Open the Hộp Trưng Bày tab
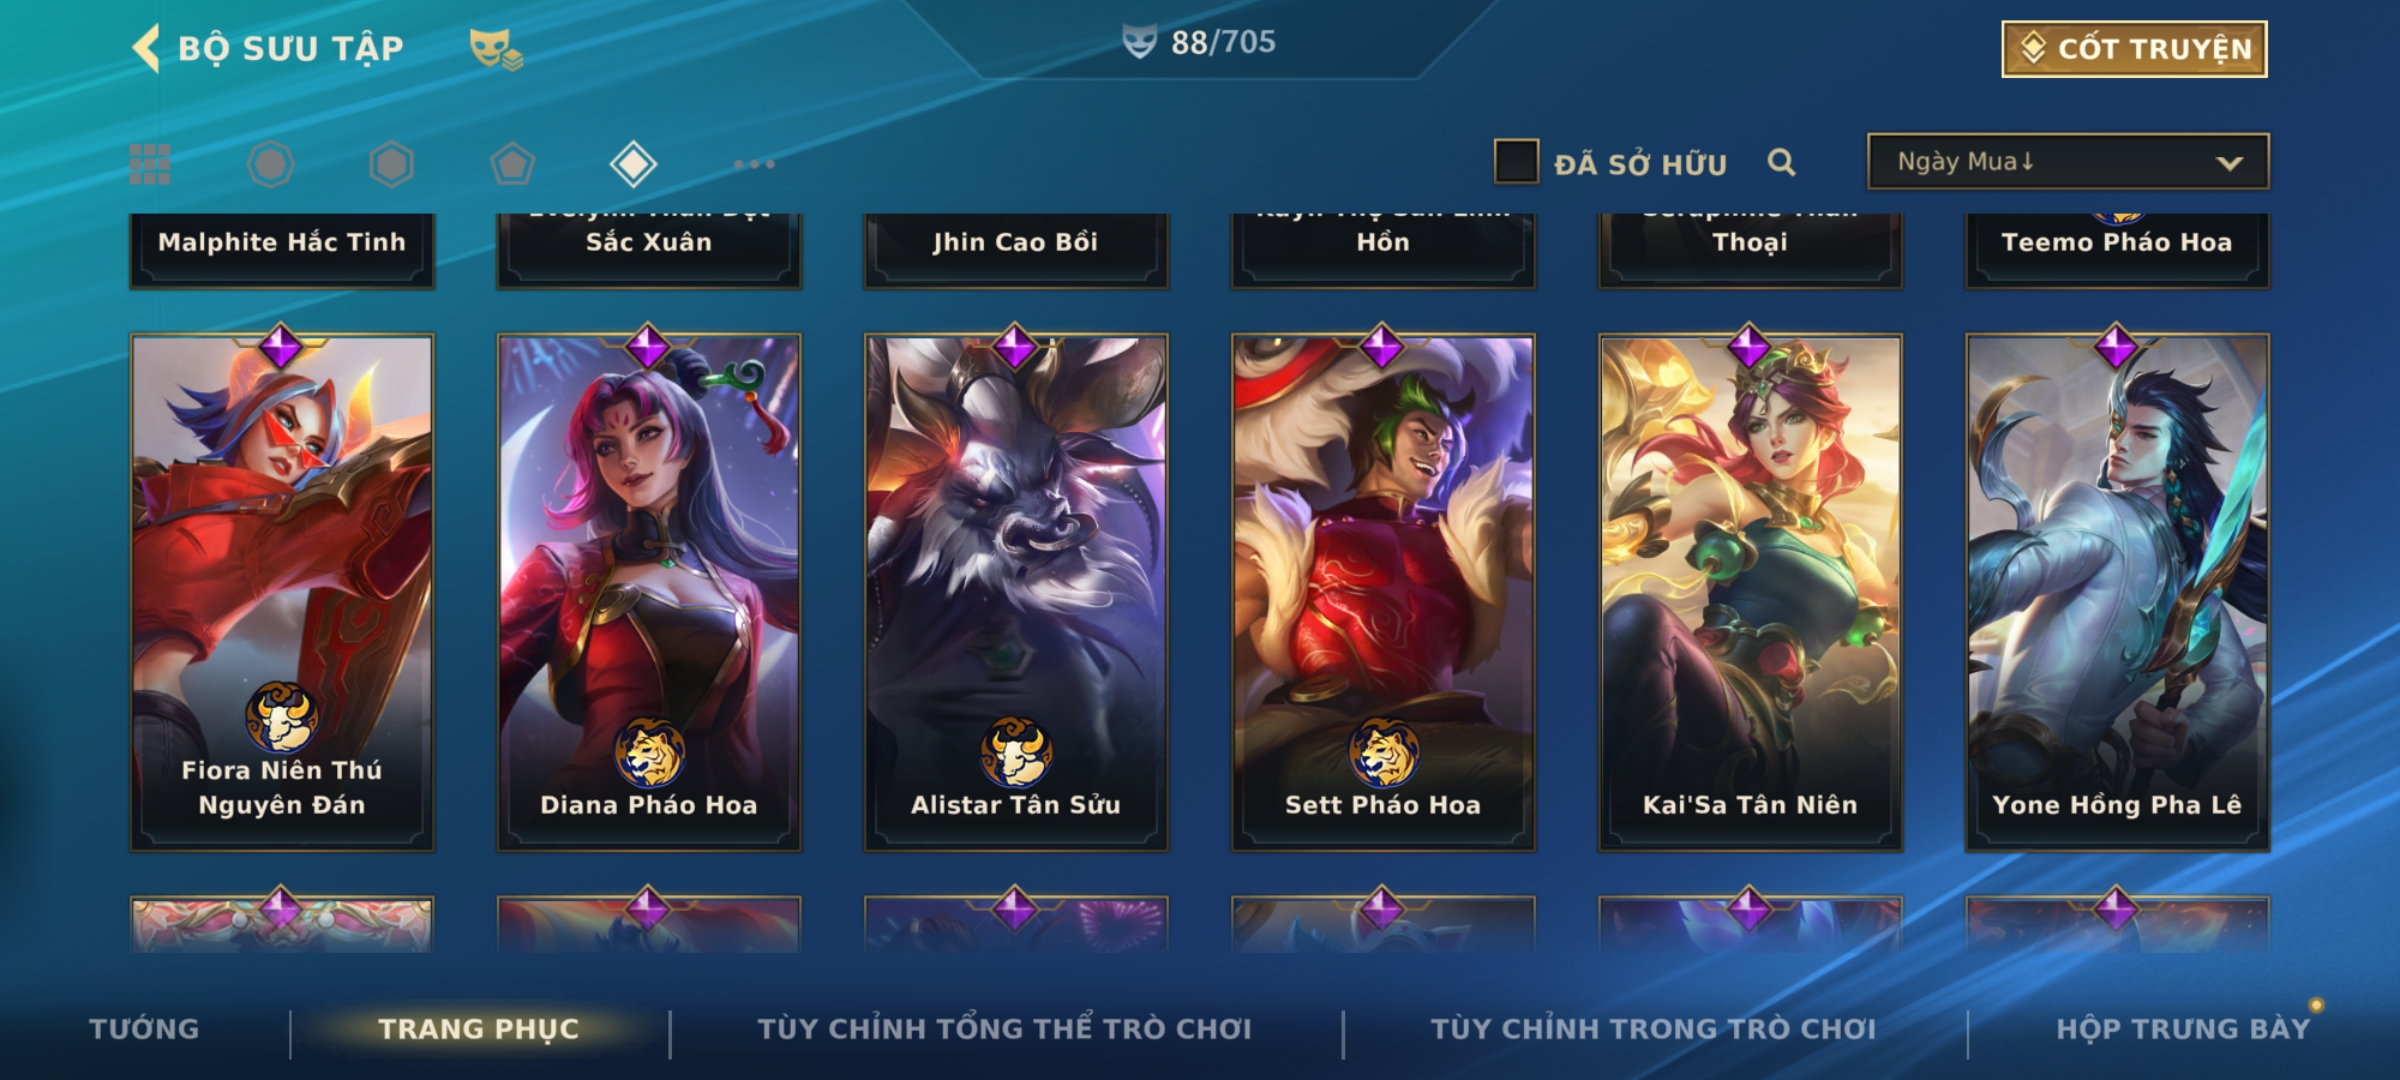The image size is (2400, 1080). click(x=2183, y=1029)
